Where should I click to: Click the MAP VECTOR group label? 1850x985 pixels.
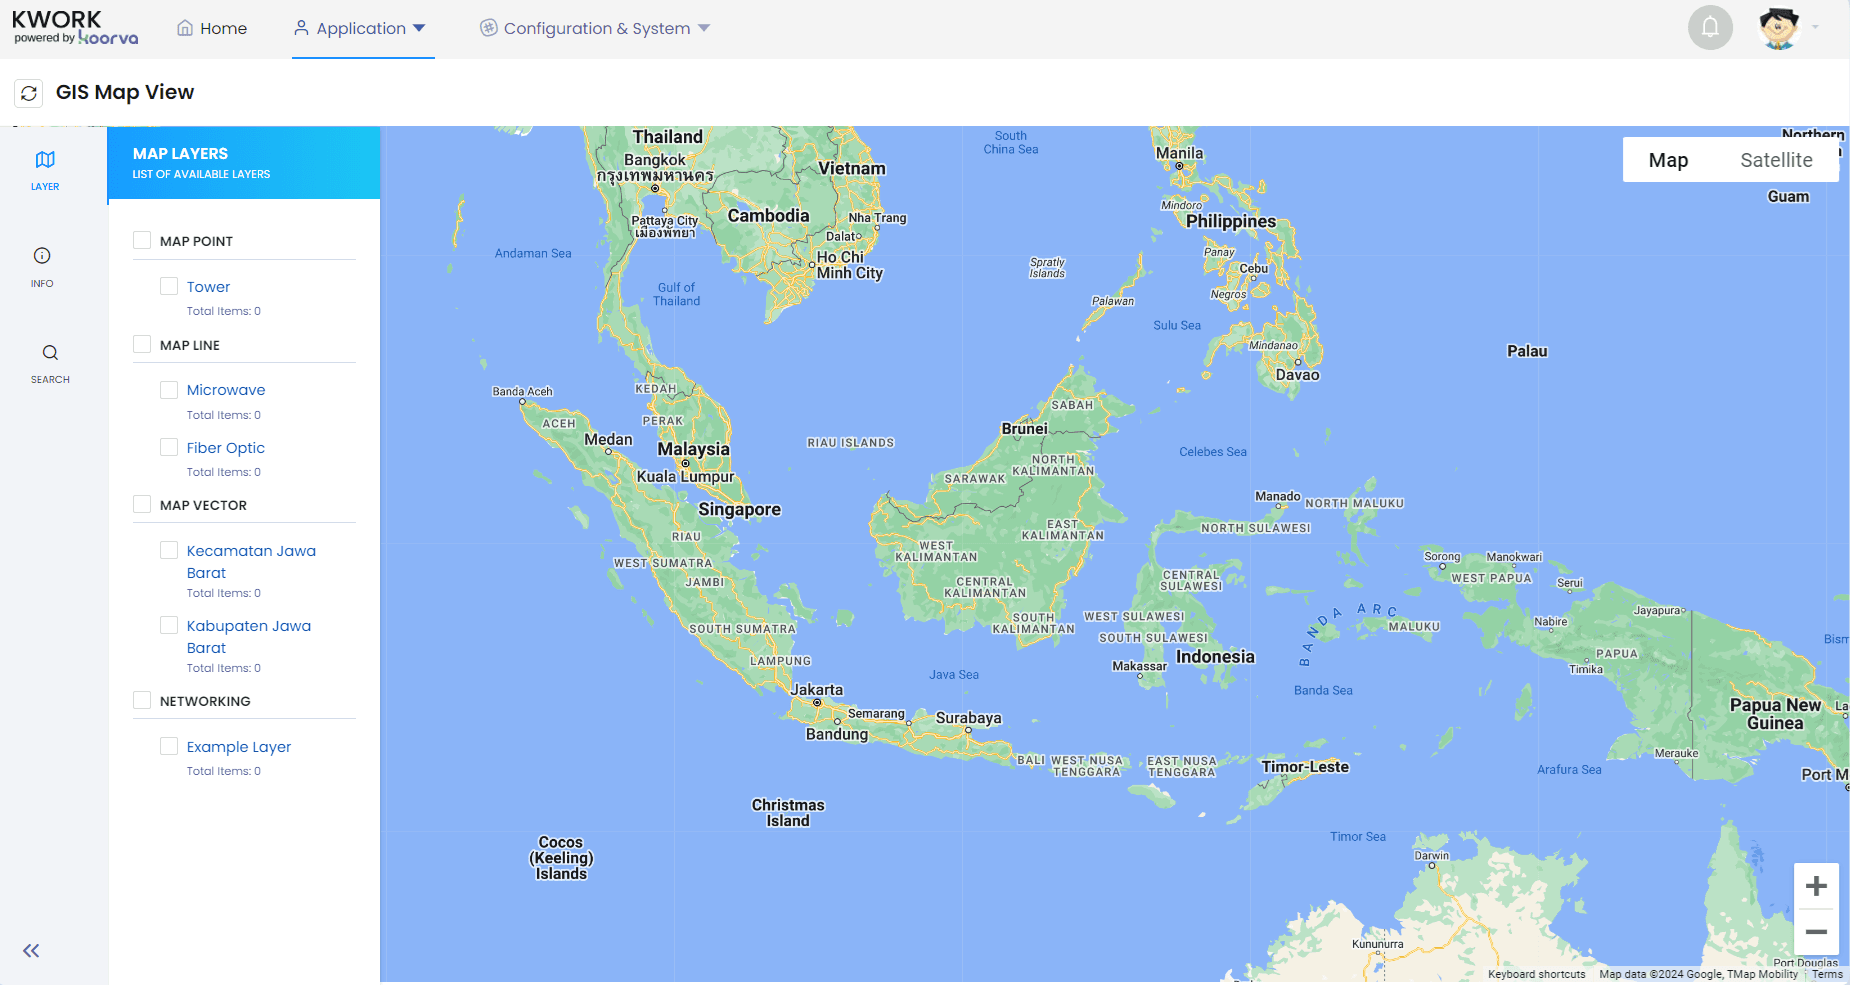pyautogui.click(x=203, y=505)
